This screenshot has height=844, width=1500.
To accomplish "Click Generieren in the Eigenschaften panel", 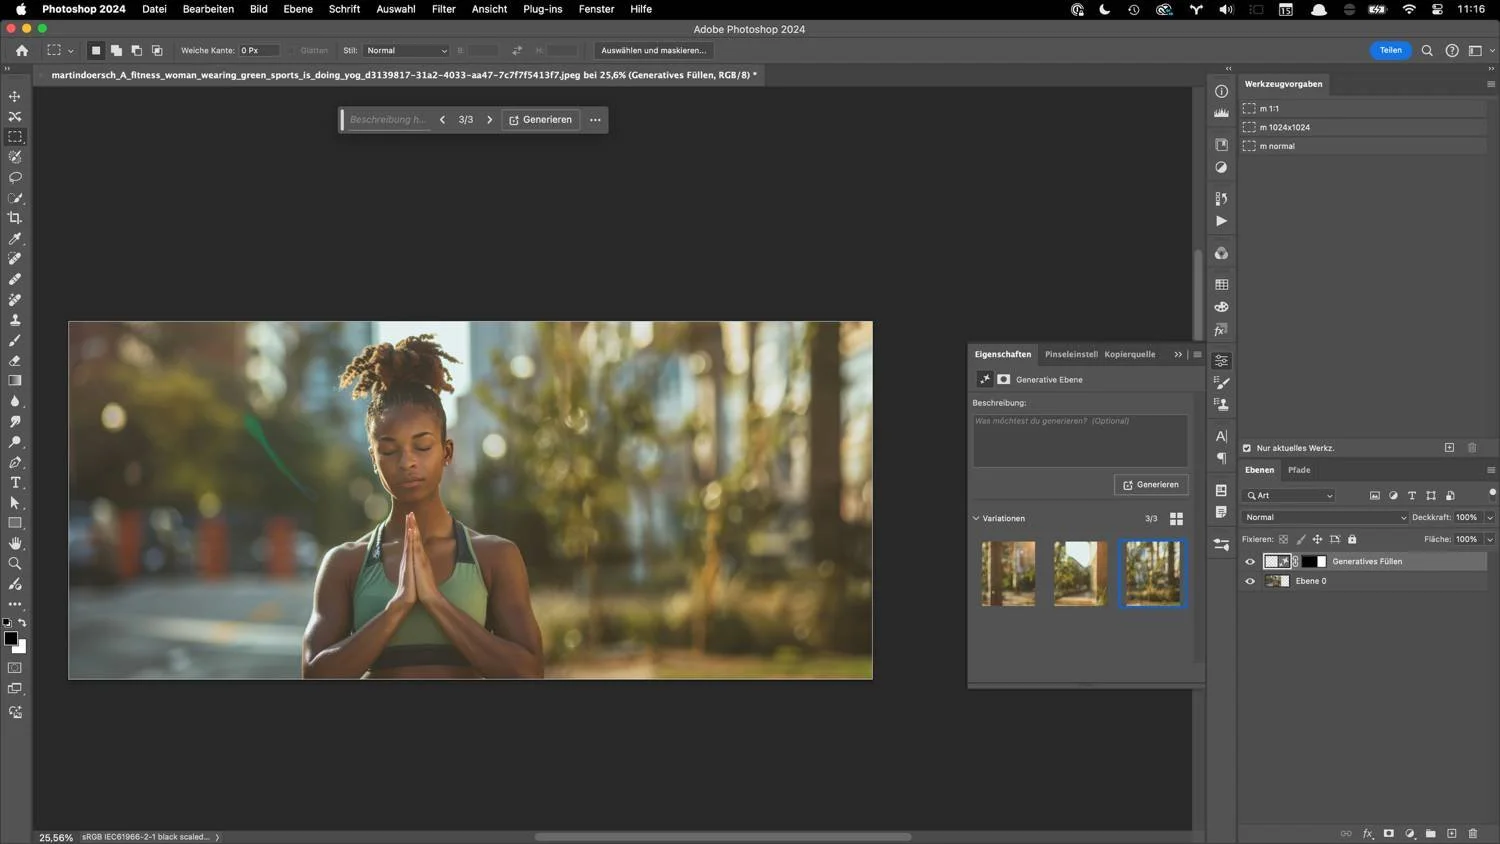I will click(1151, 485).
